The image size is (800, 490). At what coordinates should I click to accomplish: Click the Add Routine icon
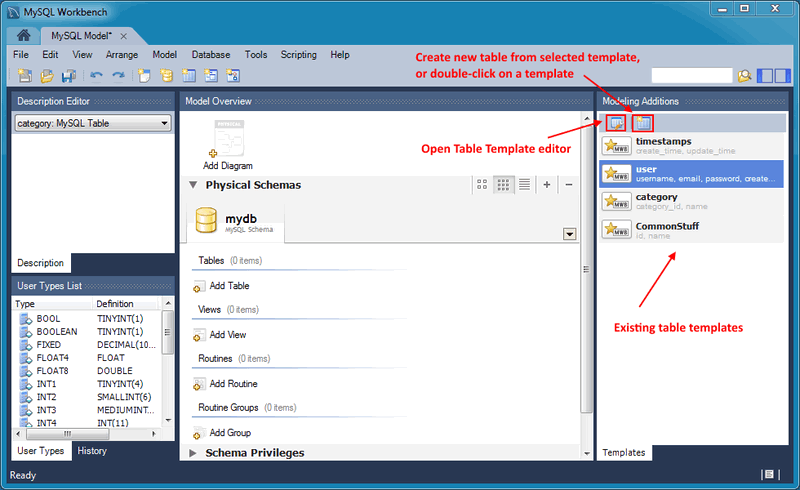[199, 384]
